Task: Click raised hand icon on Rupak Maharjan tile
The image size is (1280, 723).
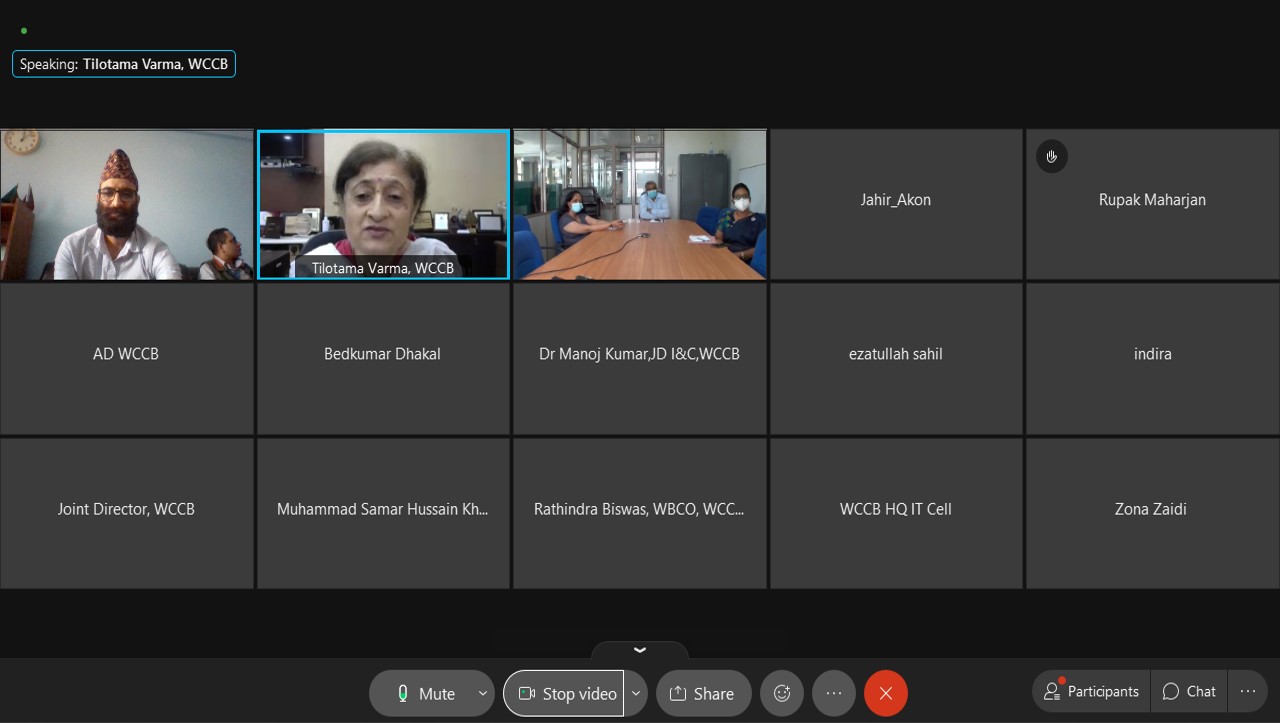Action: (x=1051, y=157)
